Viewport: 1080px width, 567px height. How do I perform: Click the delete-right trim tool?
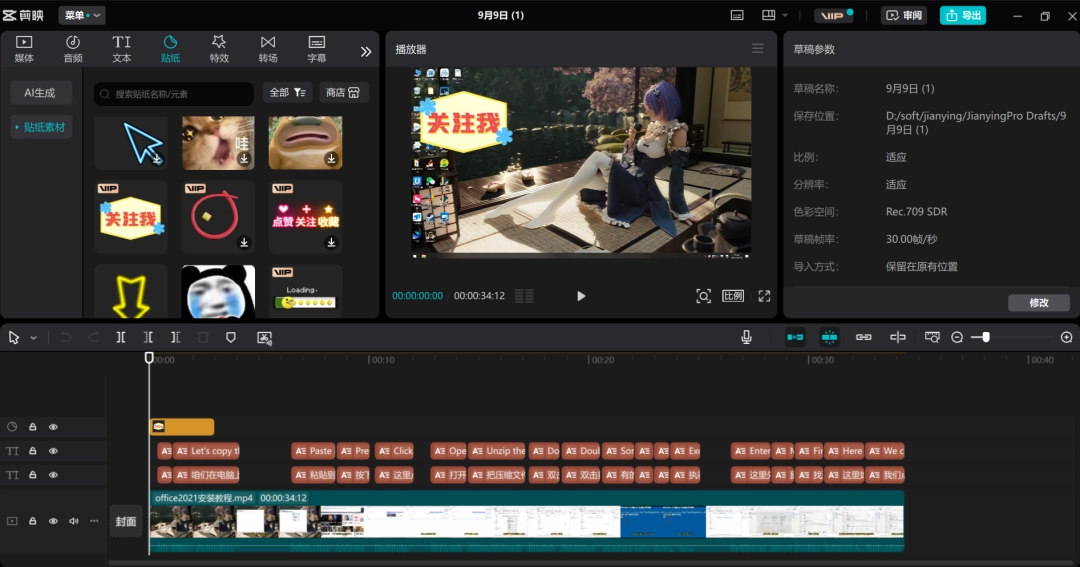tap(176, 338)
